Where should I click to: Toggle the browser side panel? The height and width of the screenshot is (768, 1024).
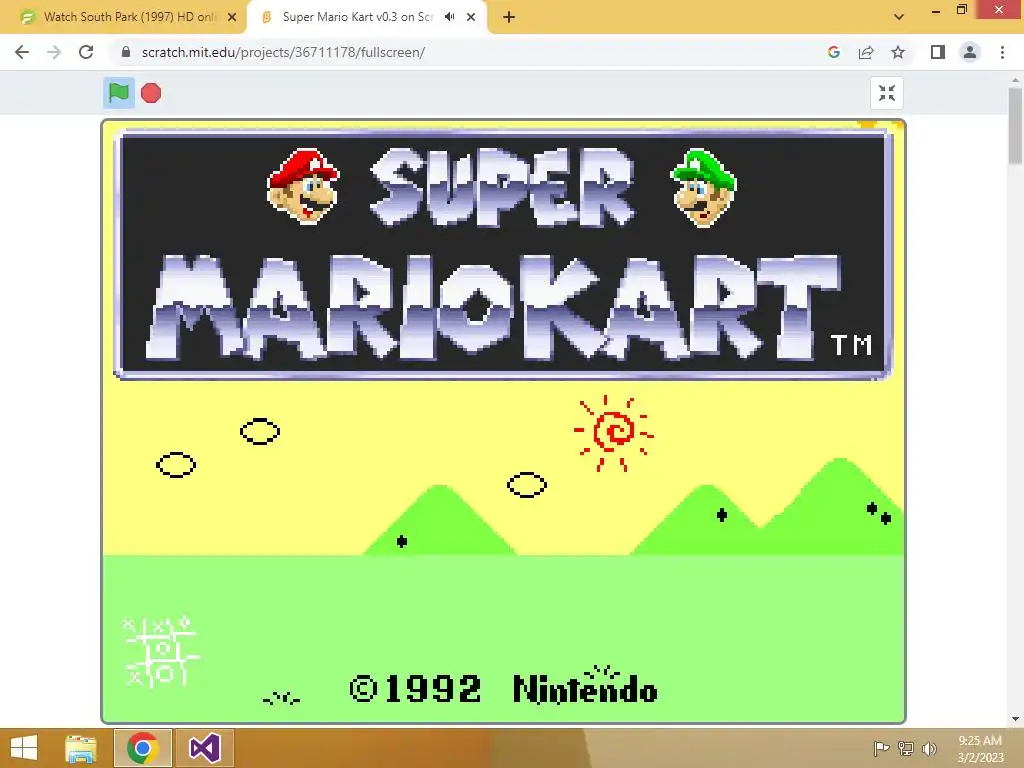(x=938, y=52)
